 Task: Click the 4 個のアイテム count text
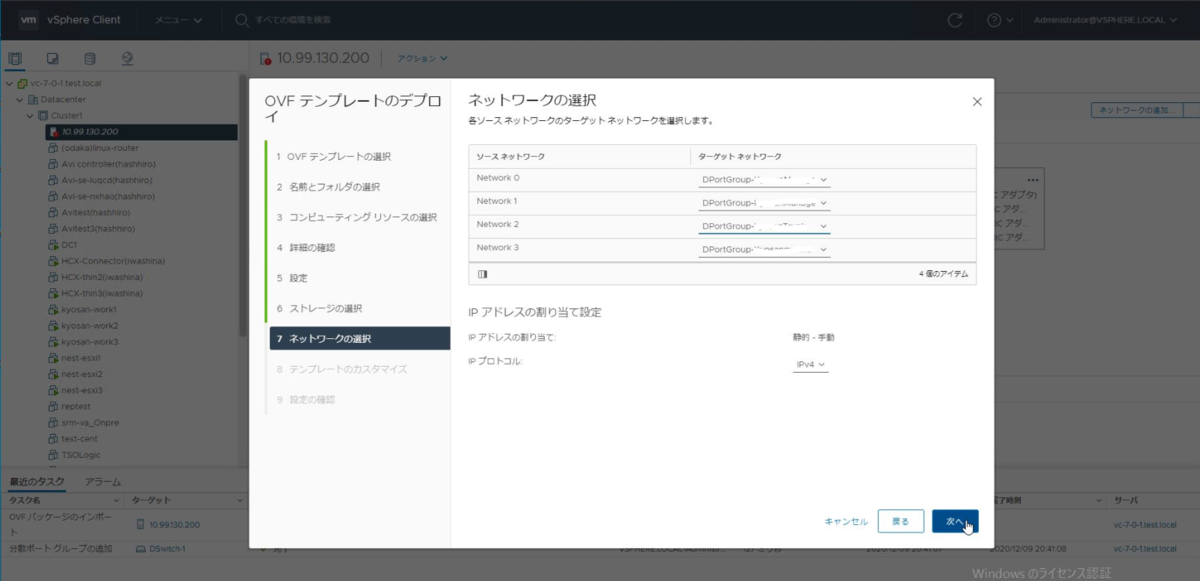pos(944,273)
